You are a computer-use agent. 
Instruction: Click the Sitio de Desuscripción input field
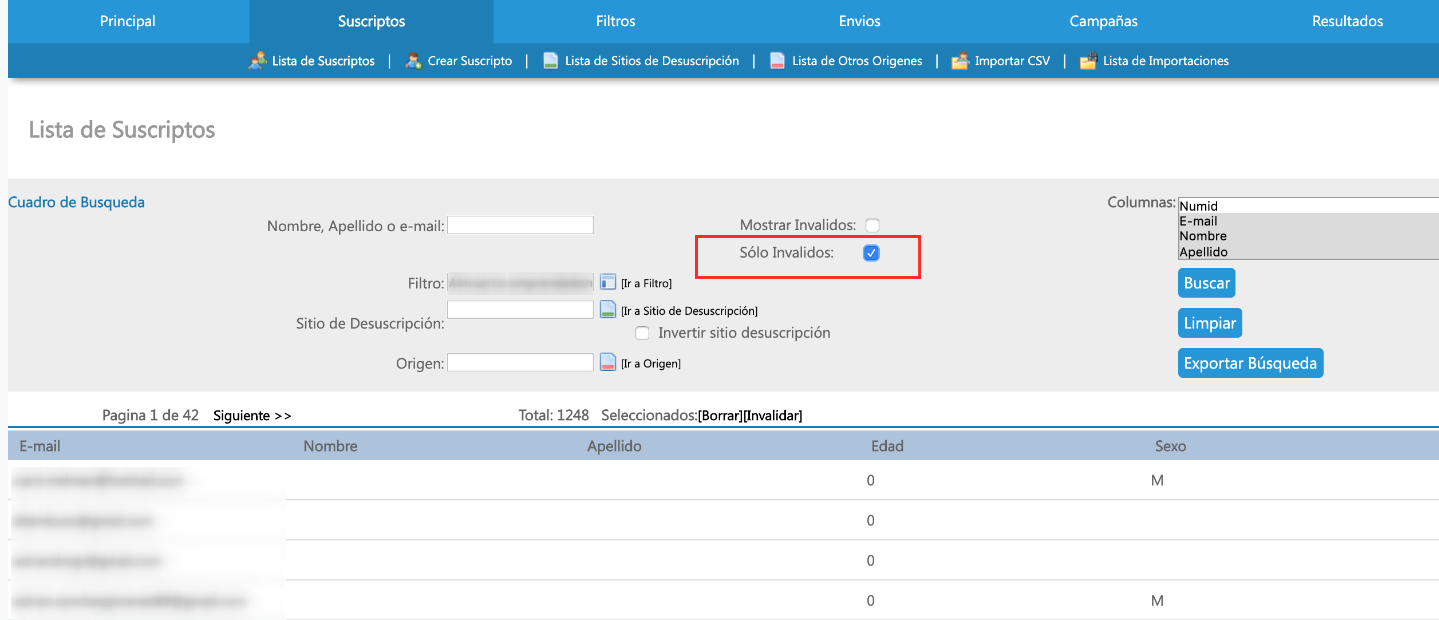pos(520,310)
